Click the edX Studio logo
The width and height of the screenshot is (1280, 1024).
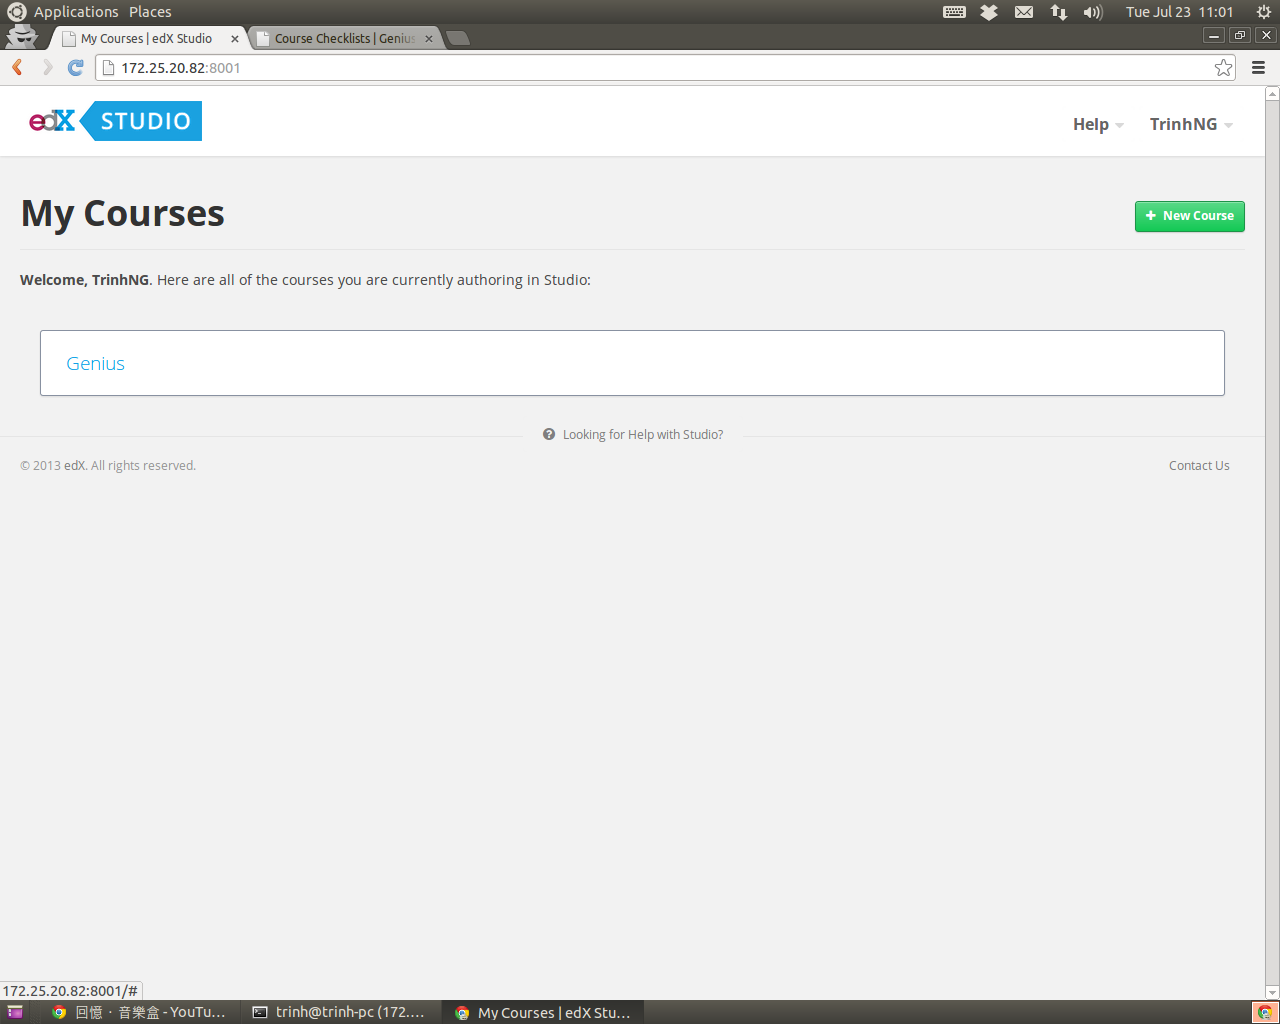[113, 120]
